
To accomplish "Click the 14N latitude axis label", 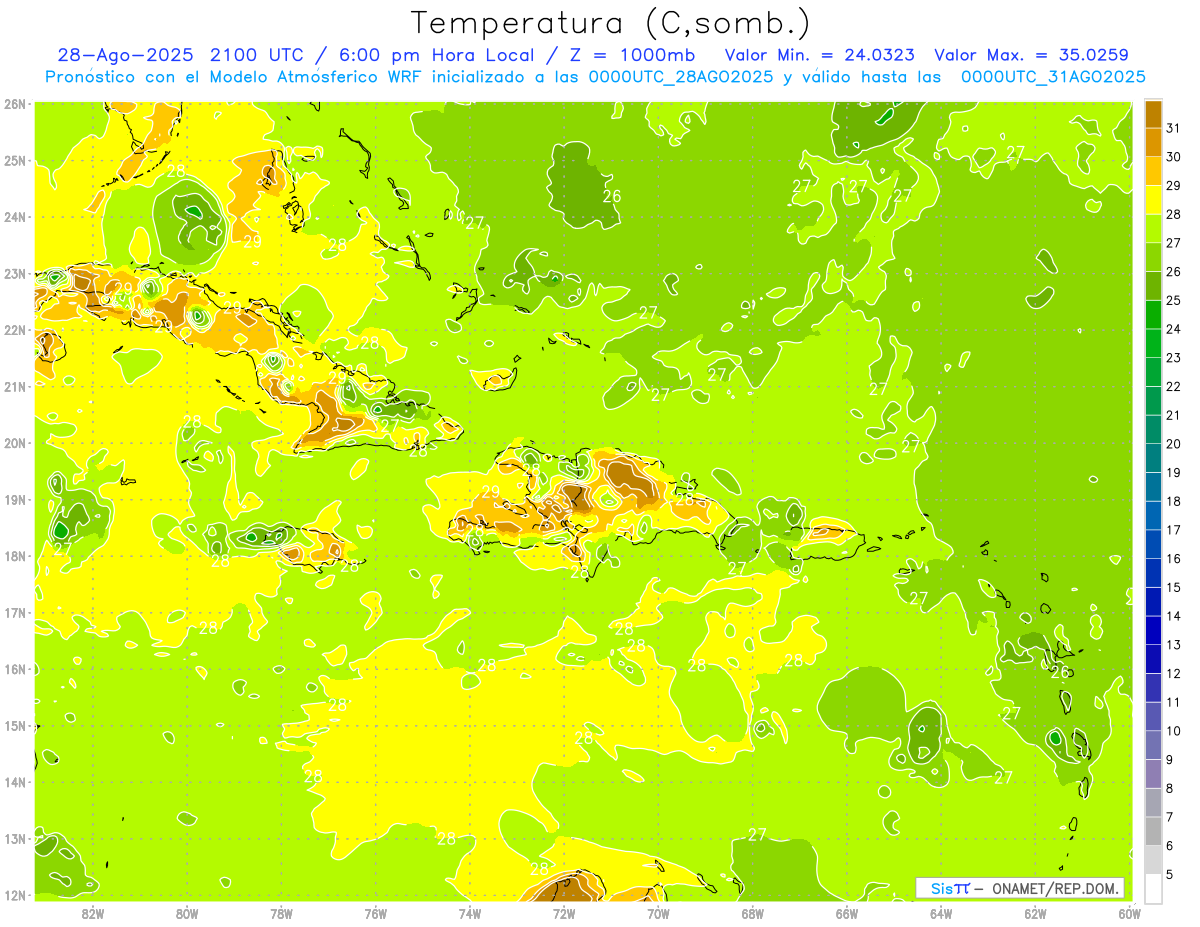I will coord(15,782).
